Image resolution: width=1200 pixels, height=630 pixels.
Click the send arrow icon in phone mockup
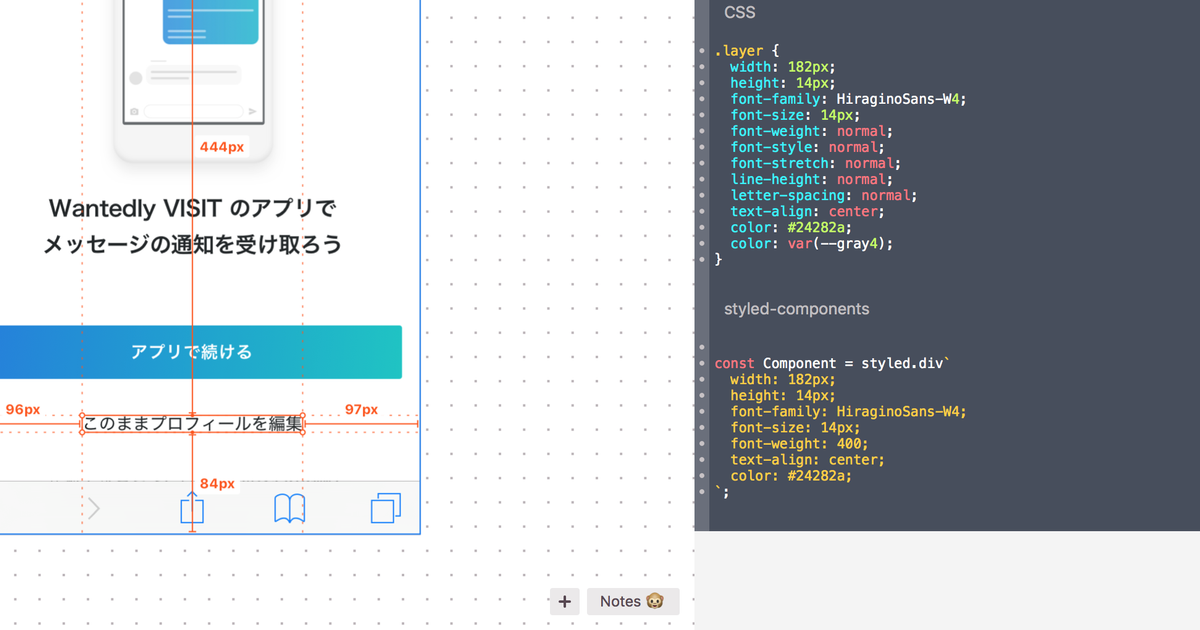252,112
